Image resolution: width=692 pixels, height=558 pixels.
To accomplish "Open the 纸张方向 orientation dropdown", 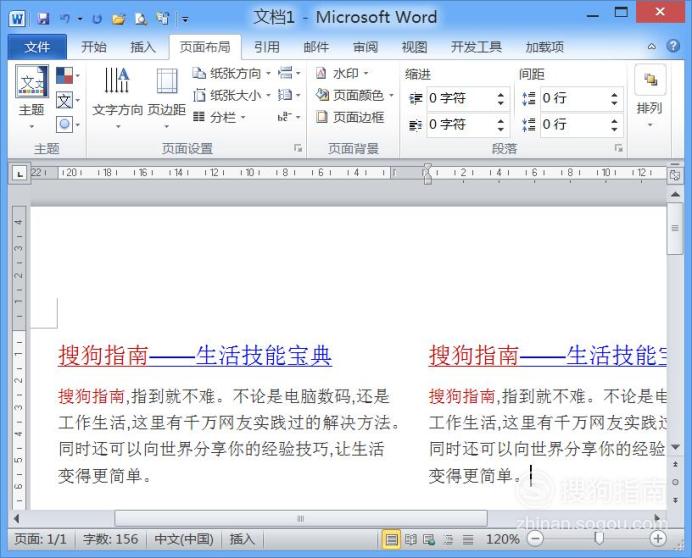I will [x=232, y=73].
